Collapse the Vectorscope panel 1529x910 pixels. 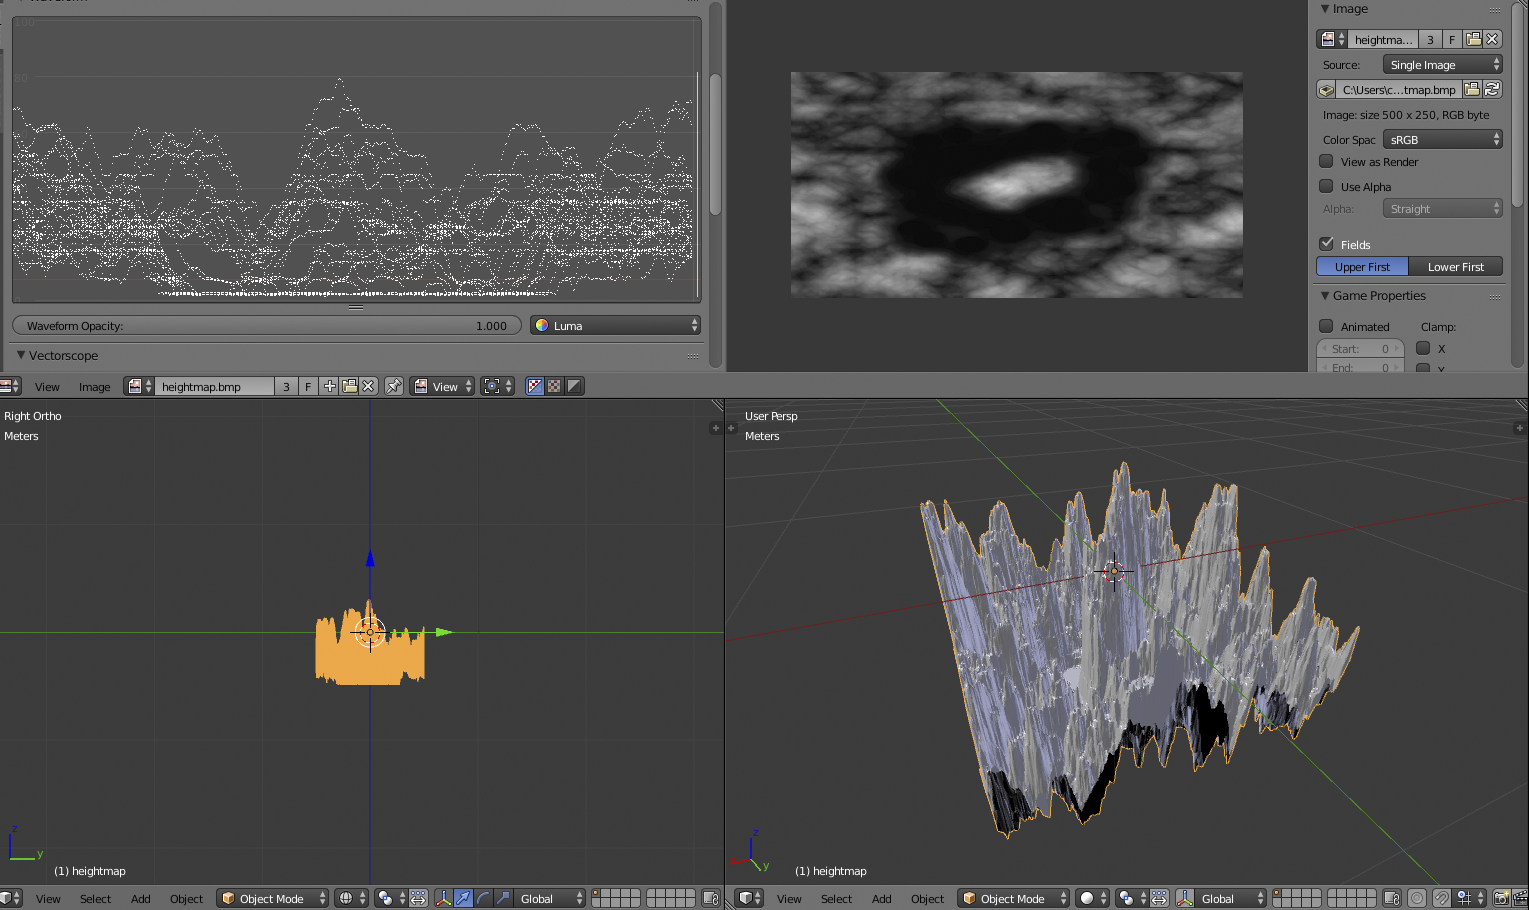tap(21, 355)
